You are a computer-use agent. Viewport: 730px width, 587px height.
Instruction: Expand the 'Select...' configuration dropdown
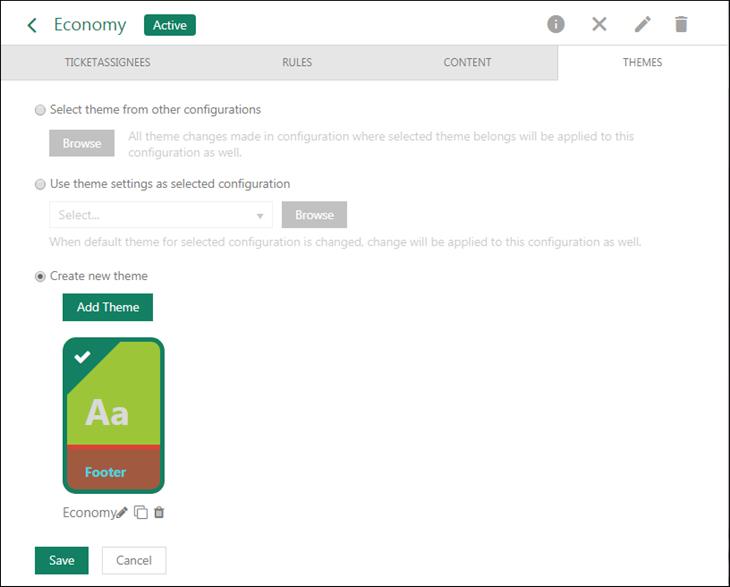click(161, 215)
